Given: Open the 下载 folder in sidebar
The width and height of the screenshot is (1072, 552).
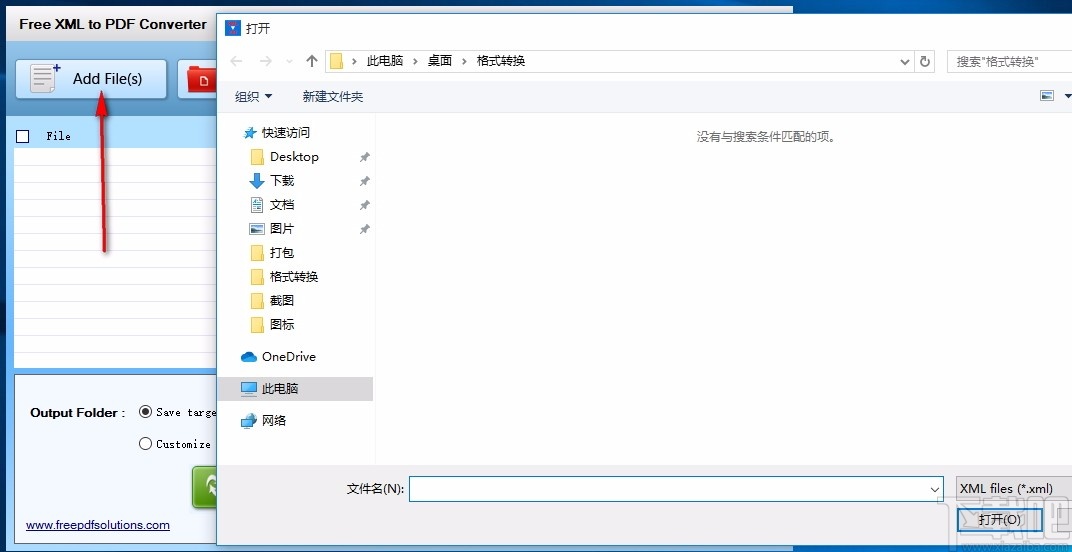Looking at the screenshot, I should [282, 181].
